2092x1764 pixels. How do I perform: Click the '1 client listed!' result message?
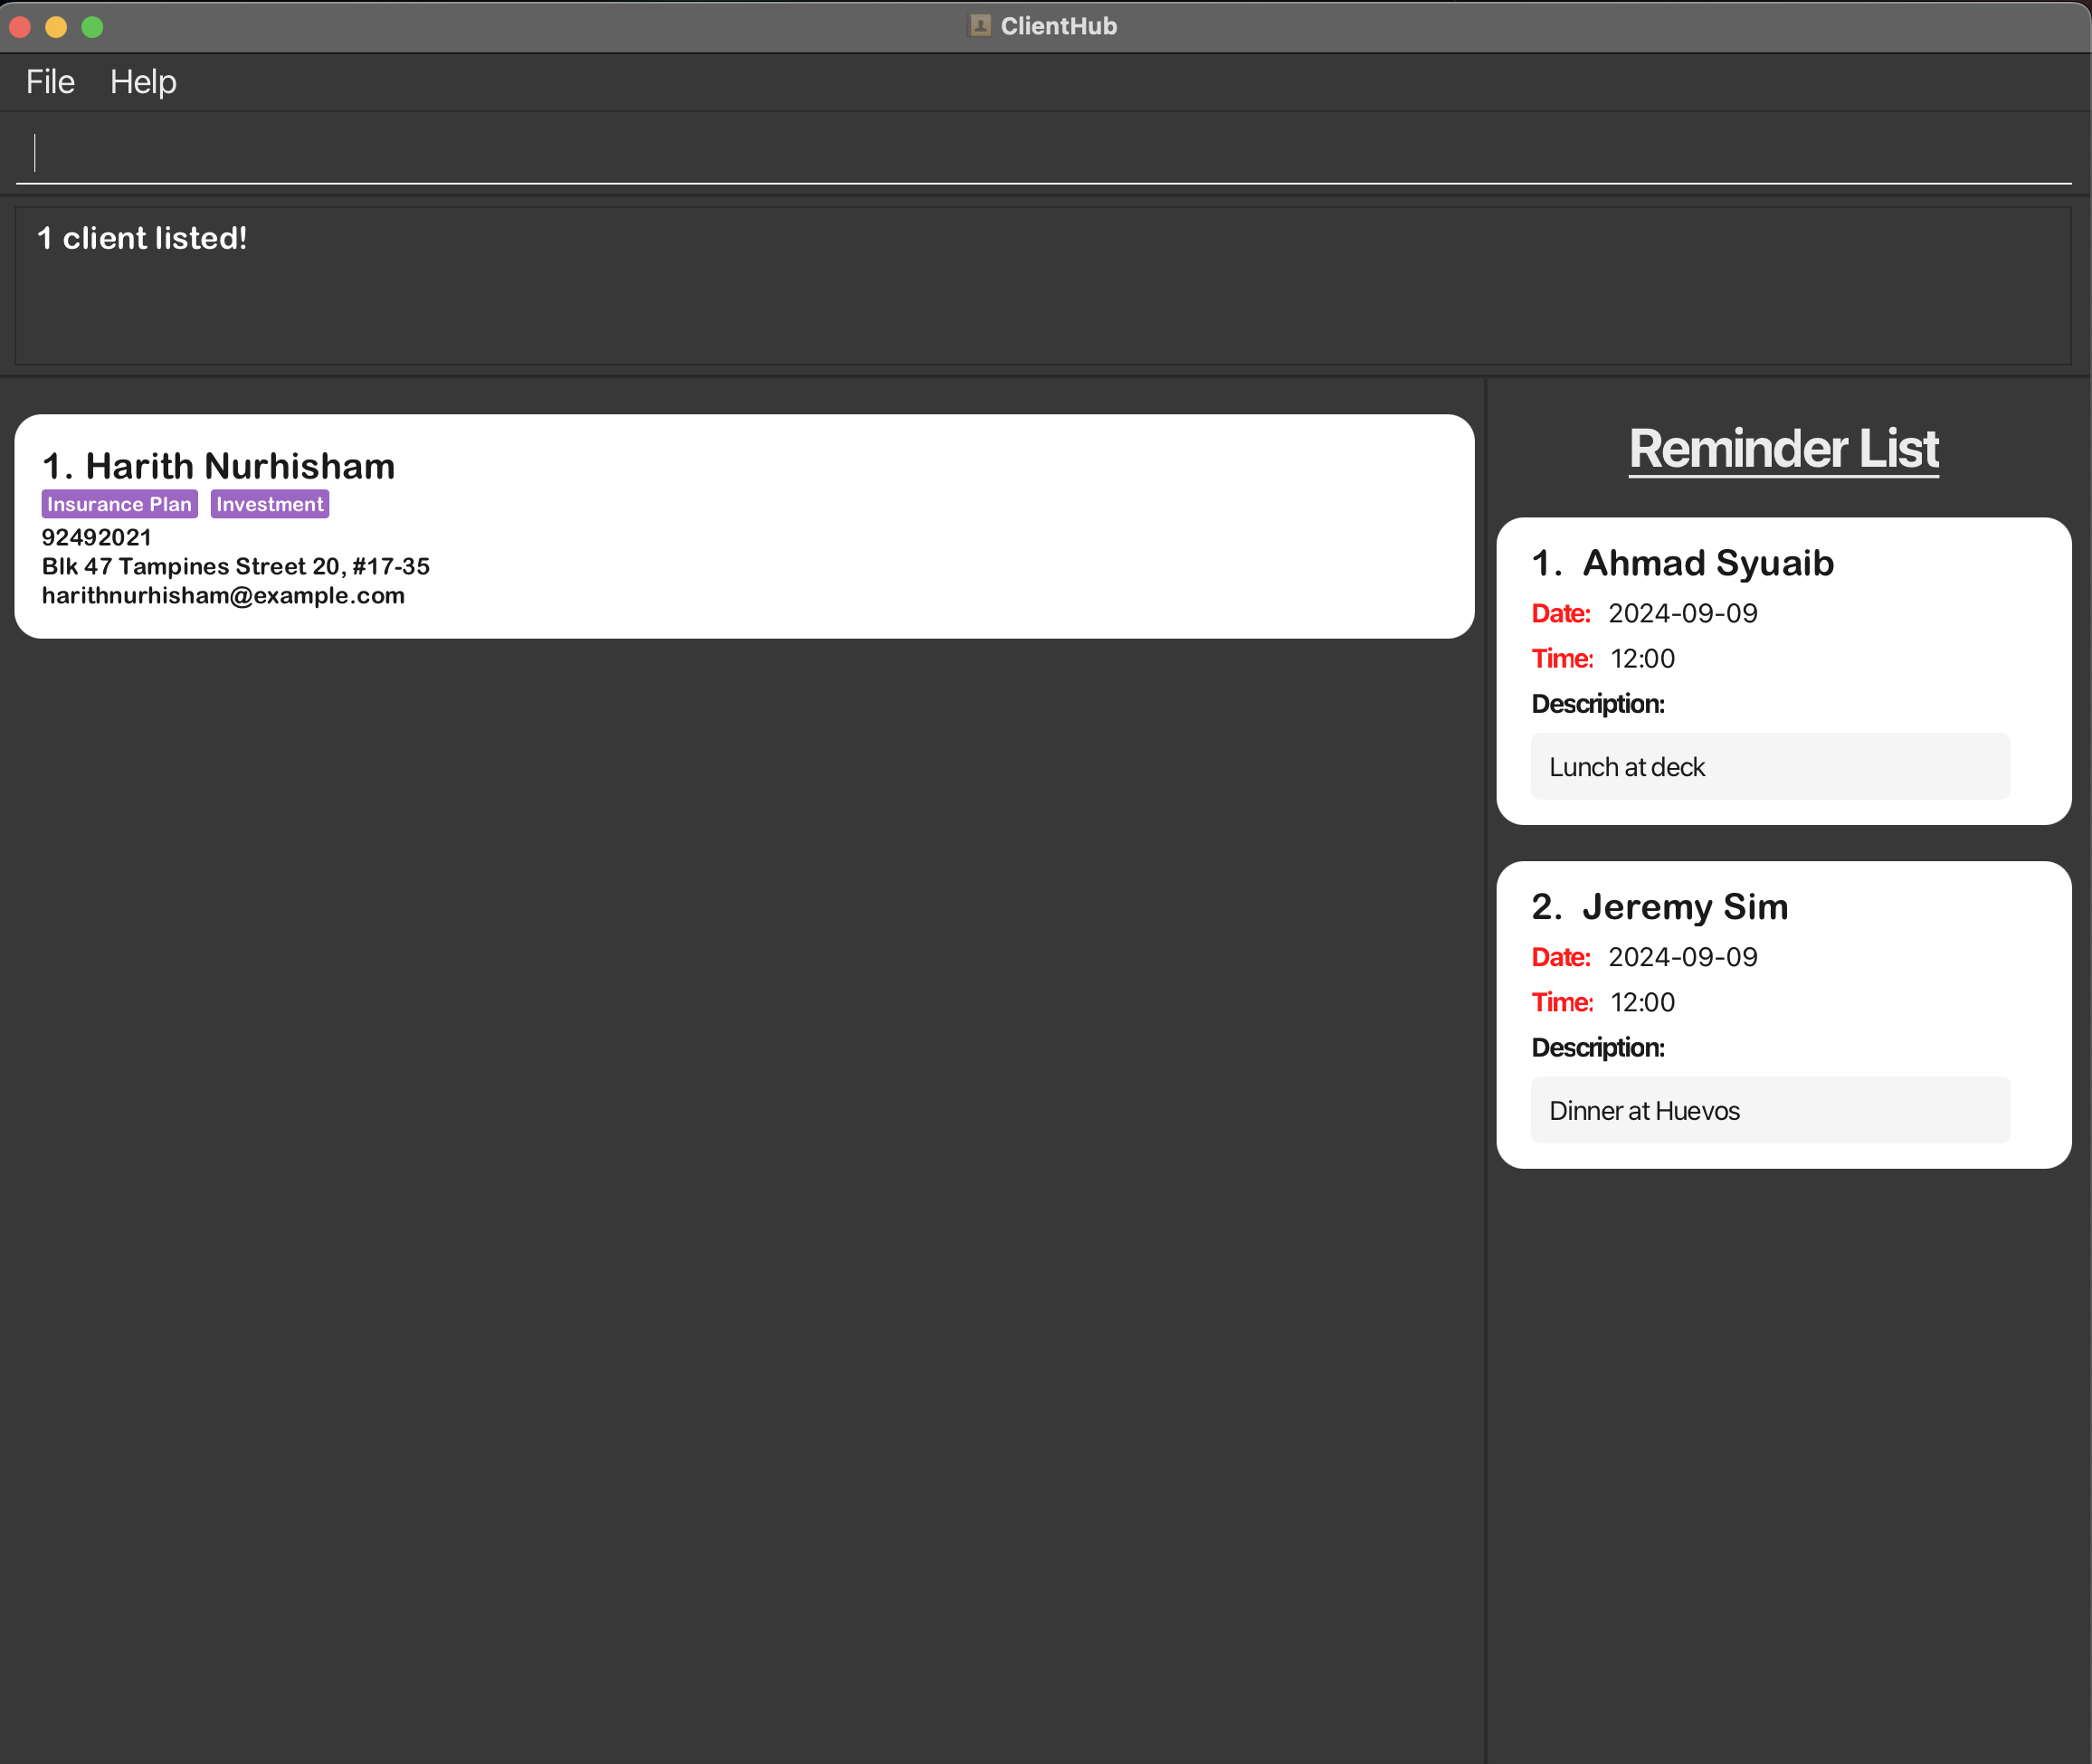click(142, 238)
